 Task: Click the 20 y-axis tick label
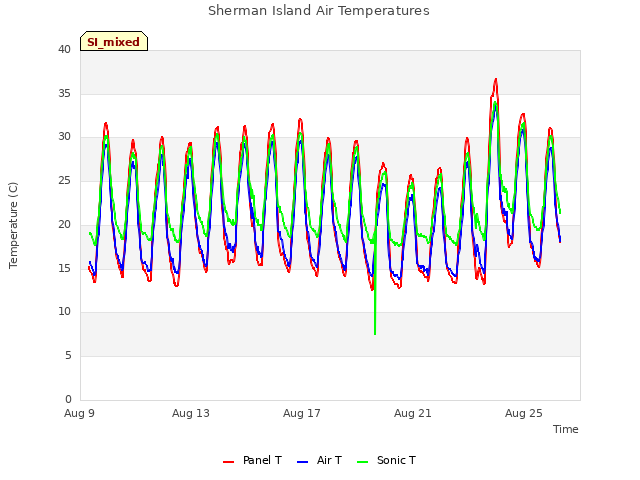[x=64, y=224]
